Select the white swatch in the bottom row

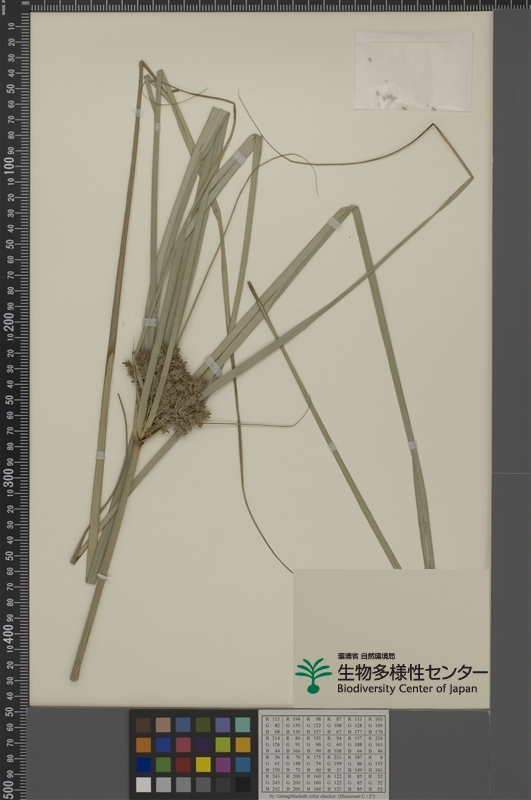point(144,784)
